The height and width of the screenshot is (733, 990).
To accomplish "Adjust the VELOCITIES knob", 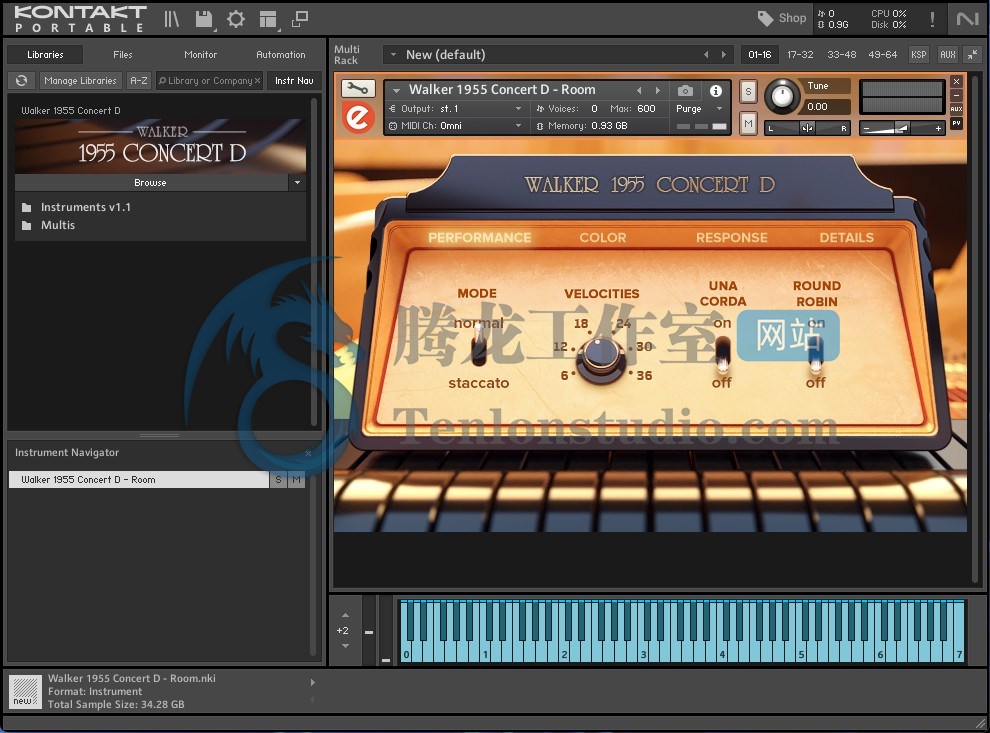I will (x=601, y=357).
